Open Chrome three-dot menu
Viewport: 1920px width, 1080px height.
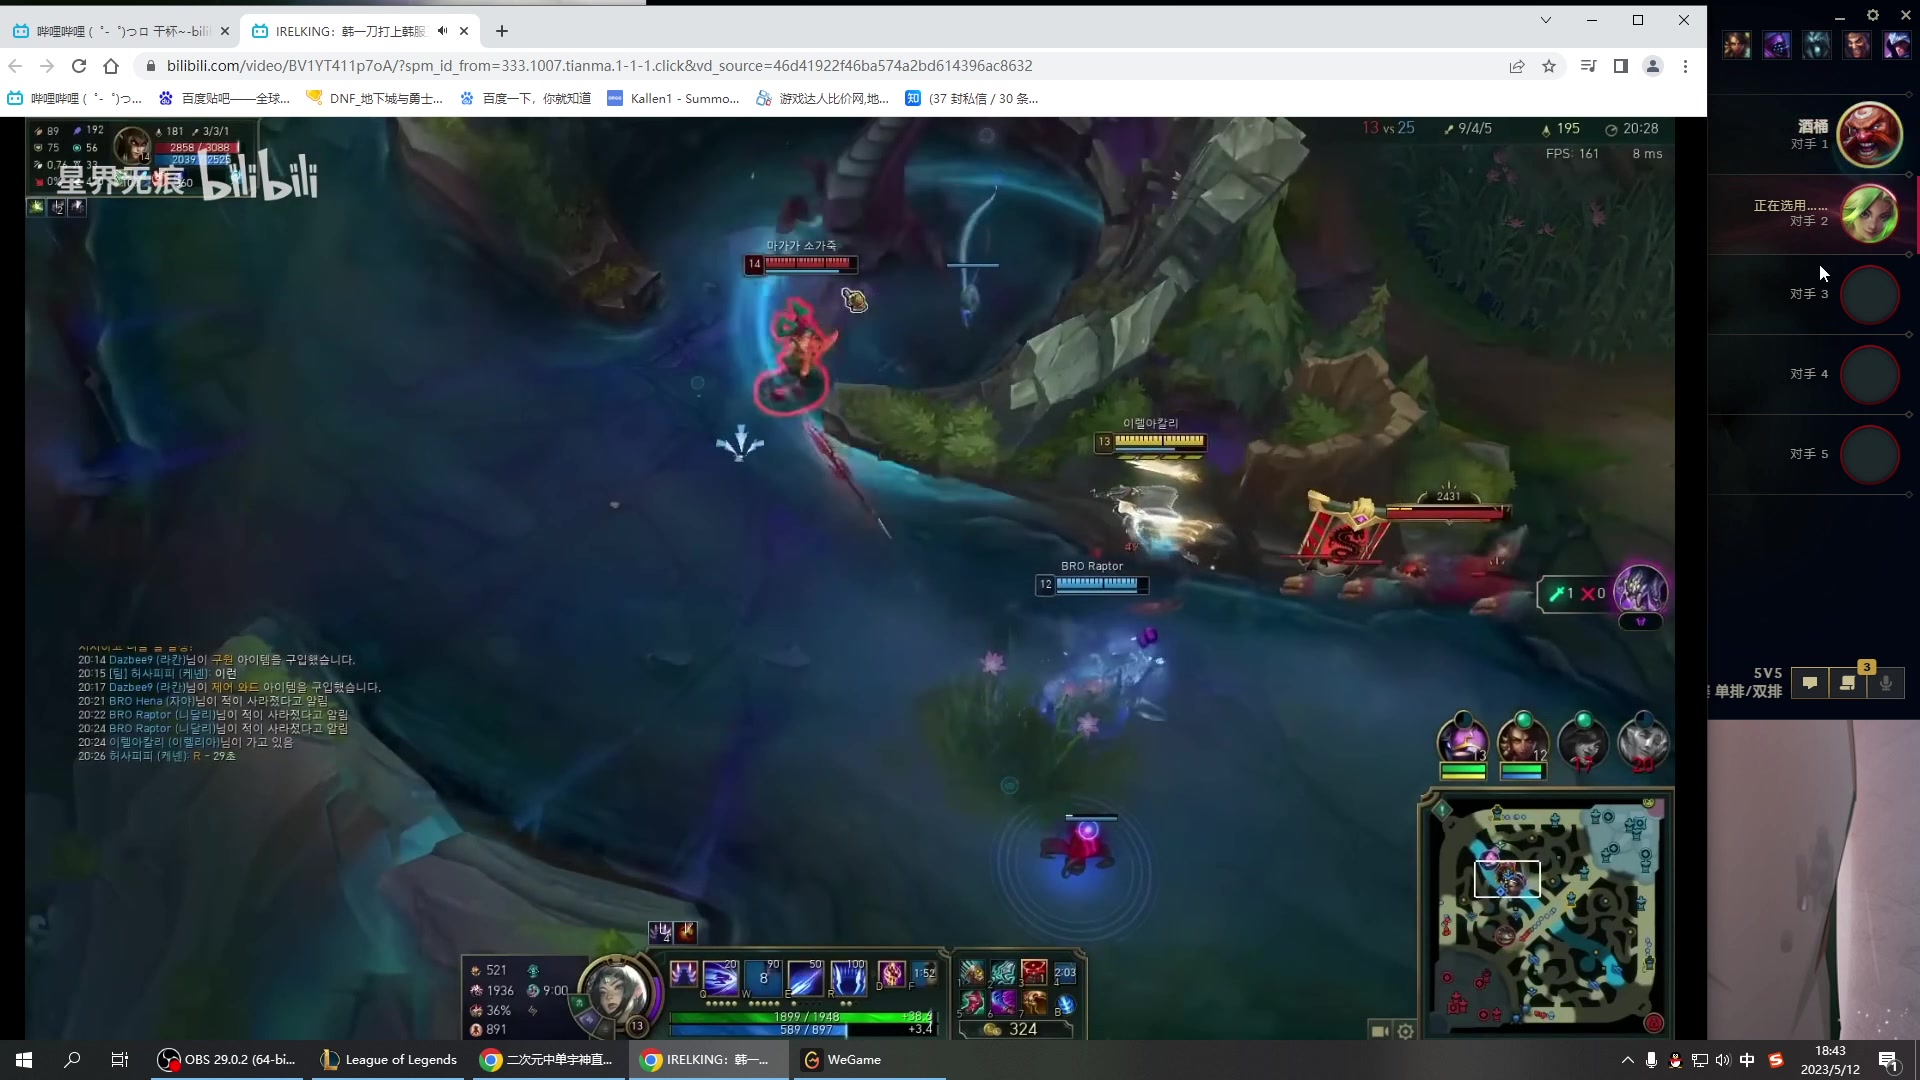(x=1686, y=66)
